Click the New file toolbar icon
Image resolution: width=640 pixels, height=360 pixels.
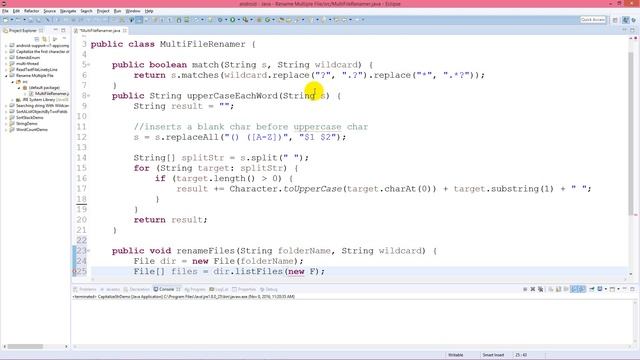[6, 20]
